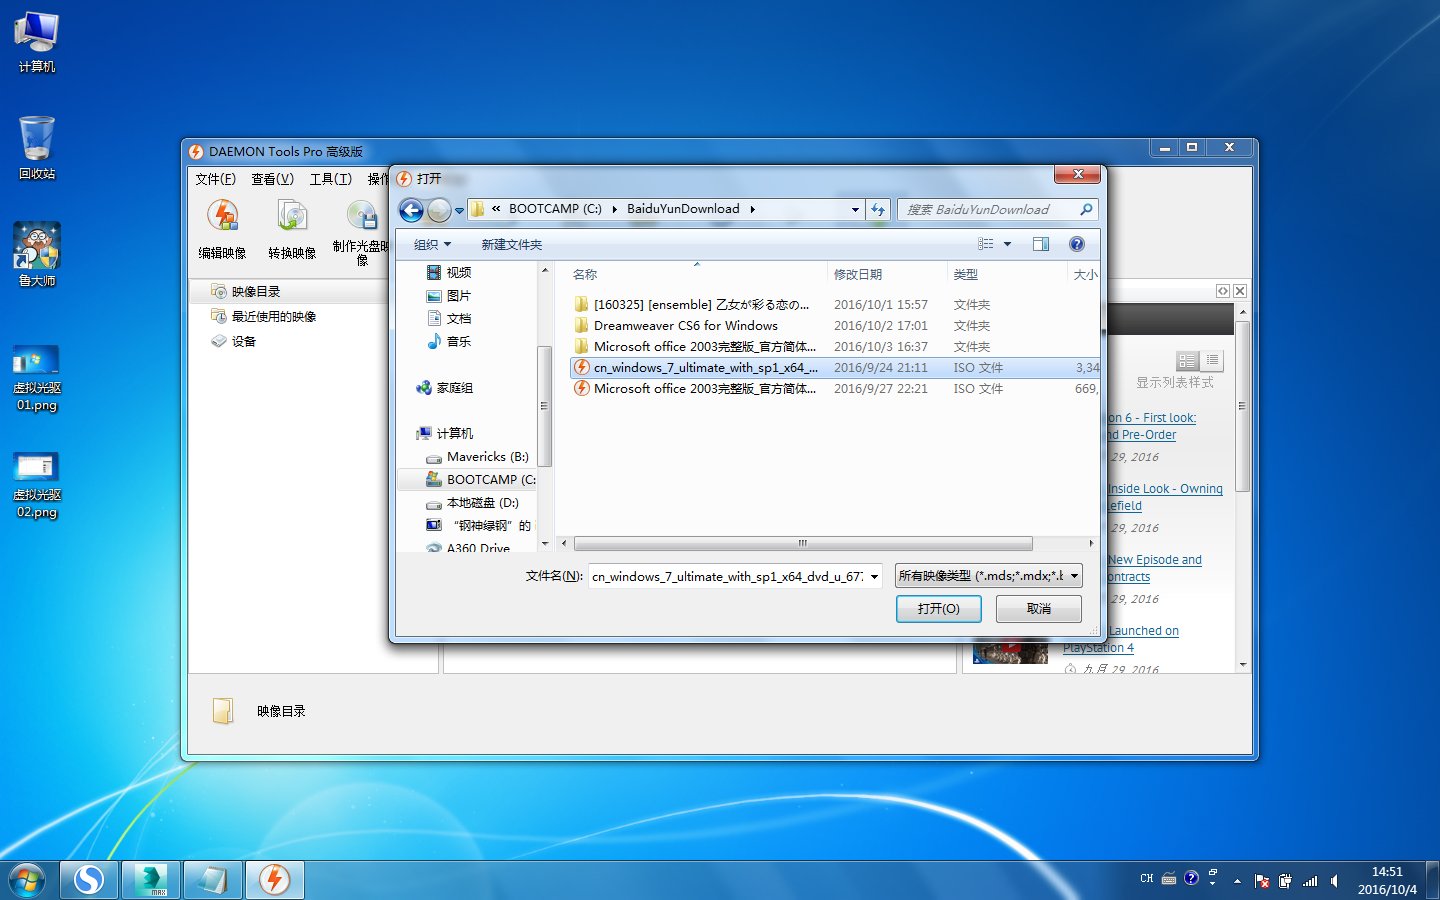Refresh the BaiduYunDownload folder view

pyautogui.click(x=877, y=209)
